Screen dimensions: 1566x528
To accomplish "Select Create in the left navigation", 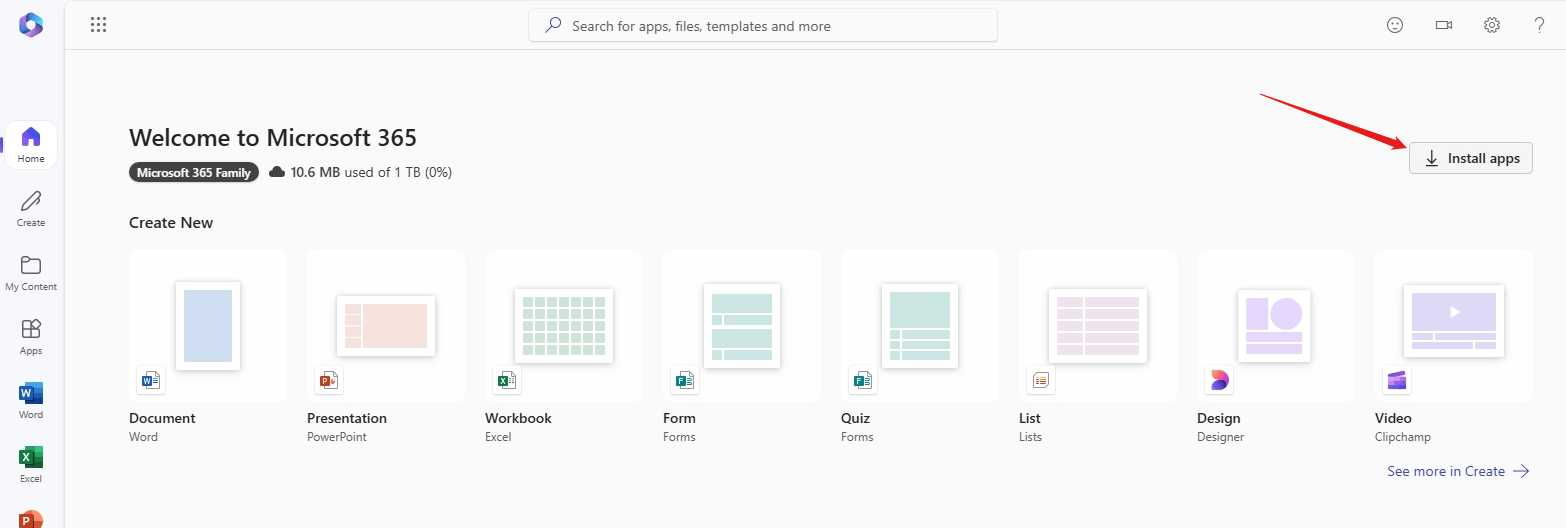I will click(31, 208).
